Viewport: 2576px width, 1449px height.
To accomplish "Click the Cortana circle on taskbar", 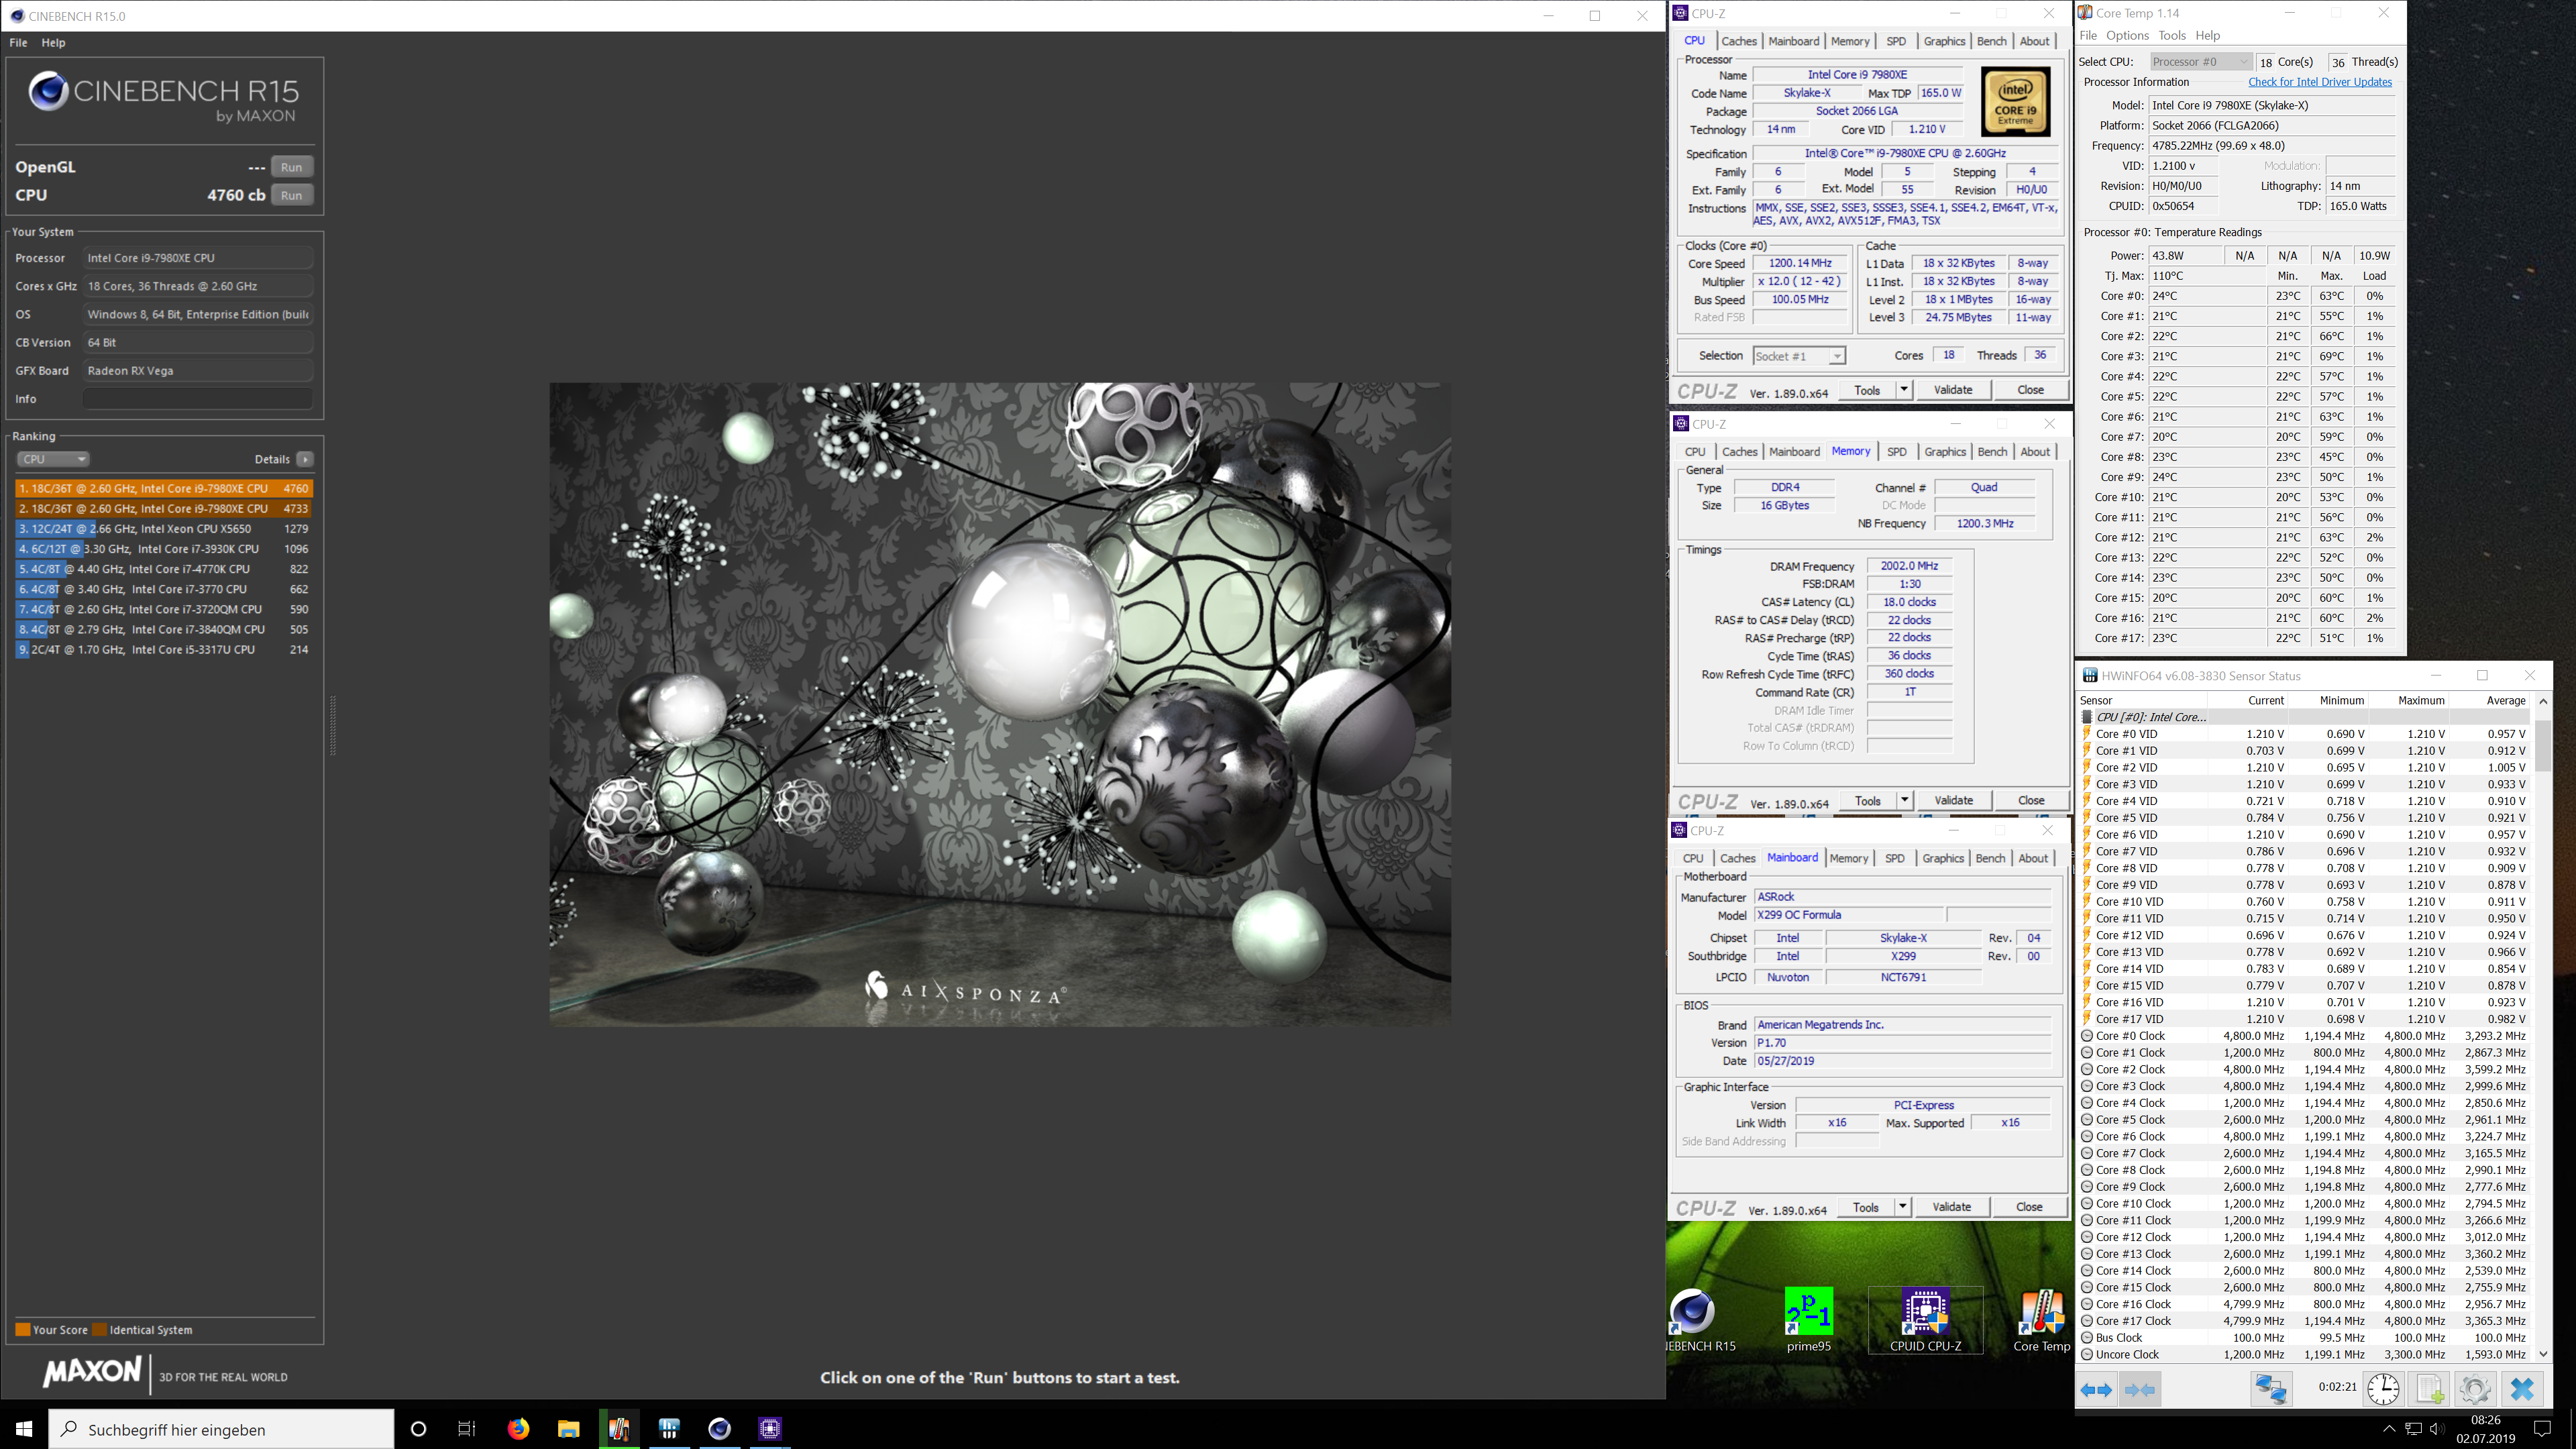I will 419,1428.
